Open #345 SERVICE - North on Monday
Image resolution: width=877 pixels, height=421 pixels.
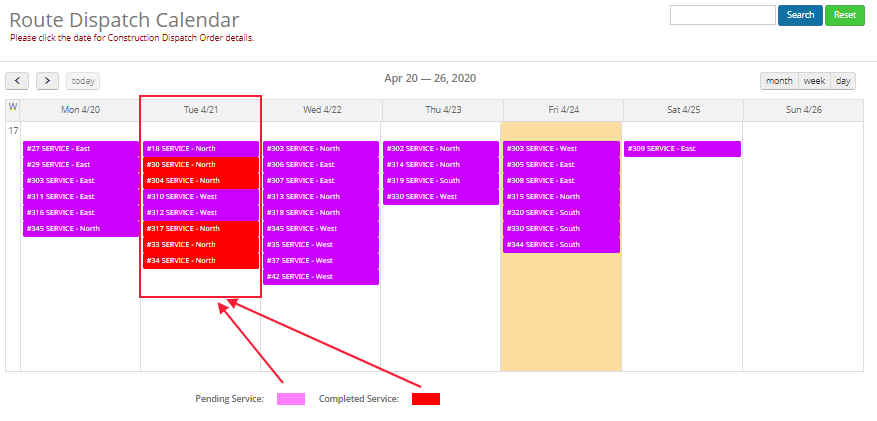click(x=81, y=229)
